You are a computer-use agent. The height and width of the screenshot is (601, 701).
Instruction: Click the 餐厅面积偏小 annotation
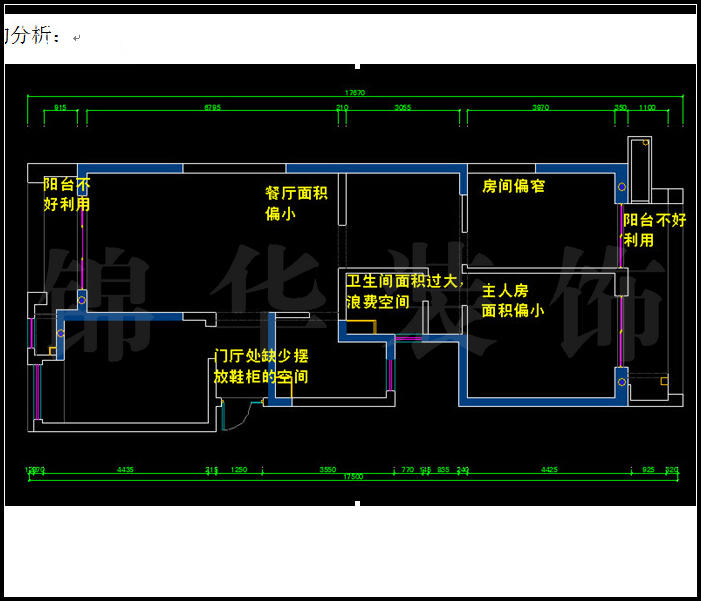click(296, 203)
